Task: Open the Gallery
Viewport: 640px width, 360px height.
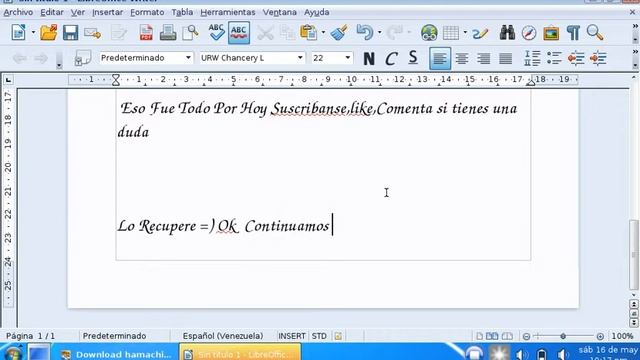Action: tap(551, 33)
